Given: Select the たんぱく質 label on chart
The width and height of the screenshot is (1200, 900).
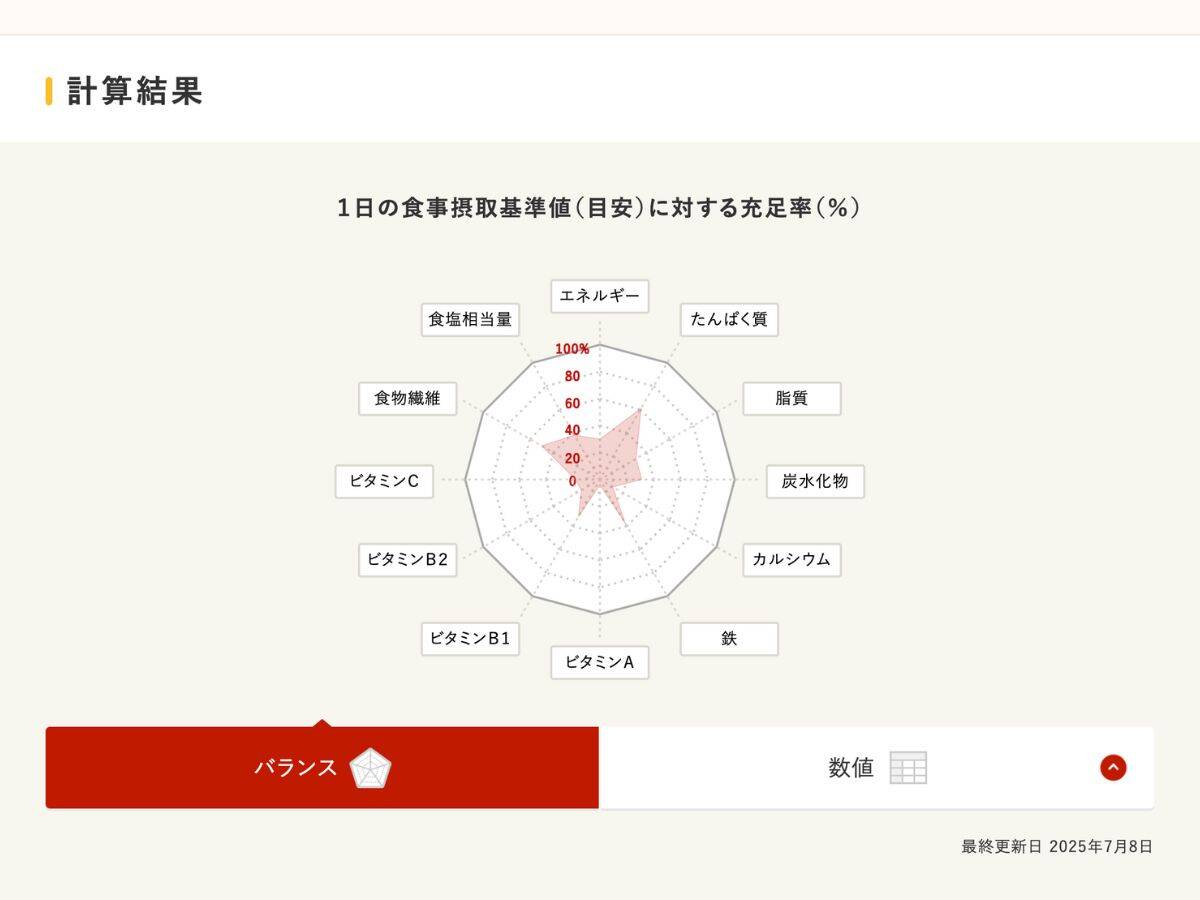Looking at the screenshot, I should 729,320.
